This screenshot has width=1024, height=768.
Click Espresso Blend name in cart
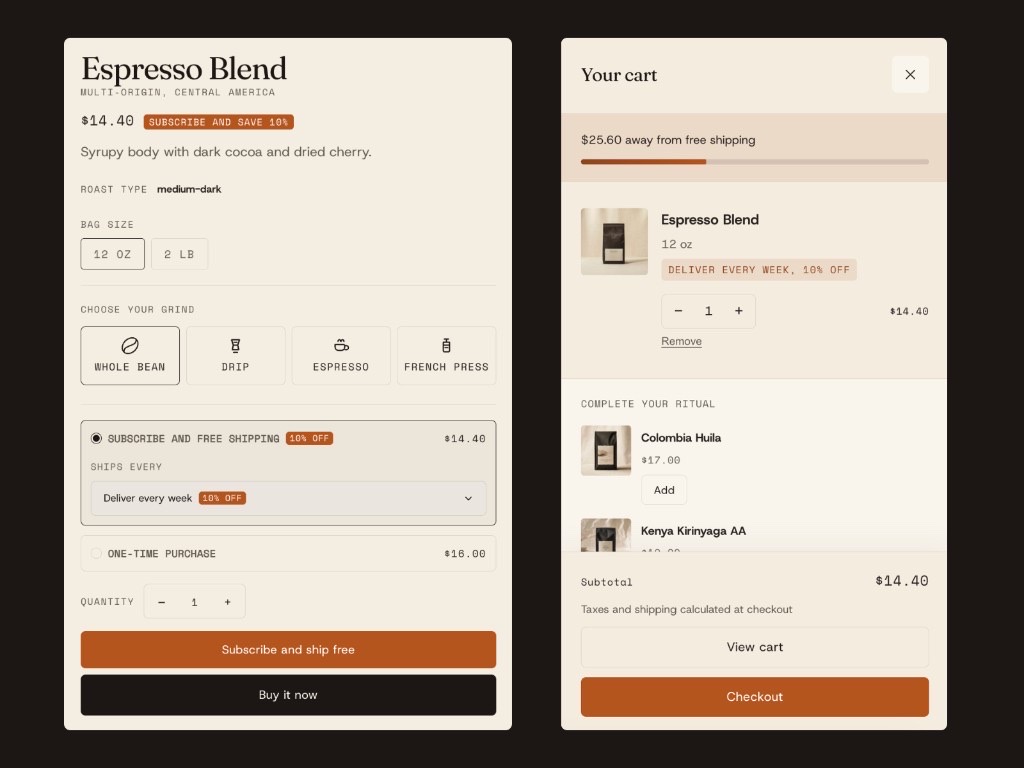pyautogui.click(x=710, y=219)
